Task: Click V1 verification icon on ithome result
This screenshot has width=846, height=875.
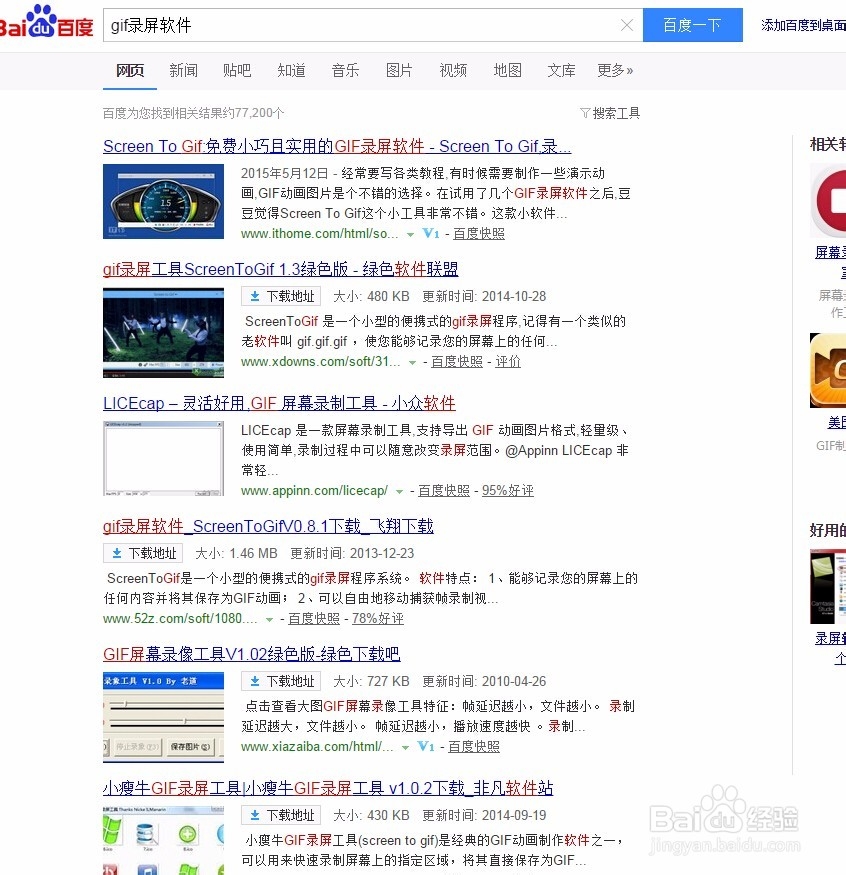Action: tap(431, 233)
